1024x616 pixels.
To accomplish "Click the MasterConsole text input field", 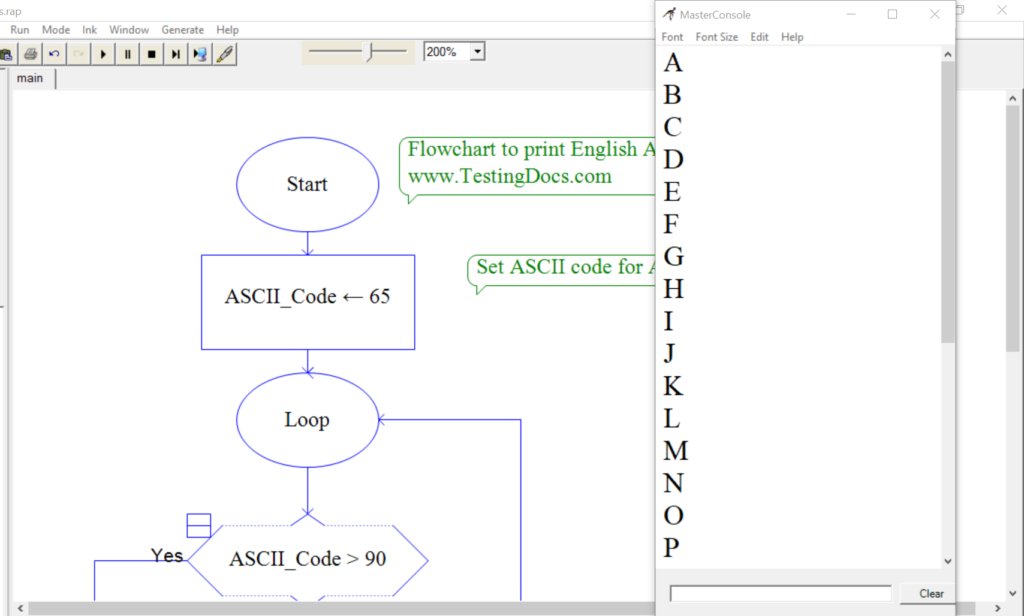I will 780,593.
